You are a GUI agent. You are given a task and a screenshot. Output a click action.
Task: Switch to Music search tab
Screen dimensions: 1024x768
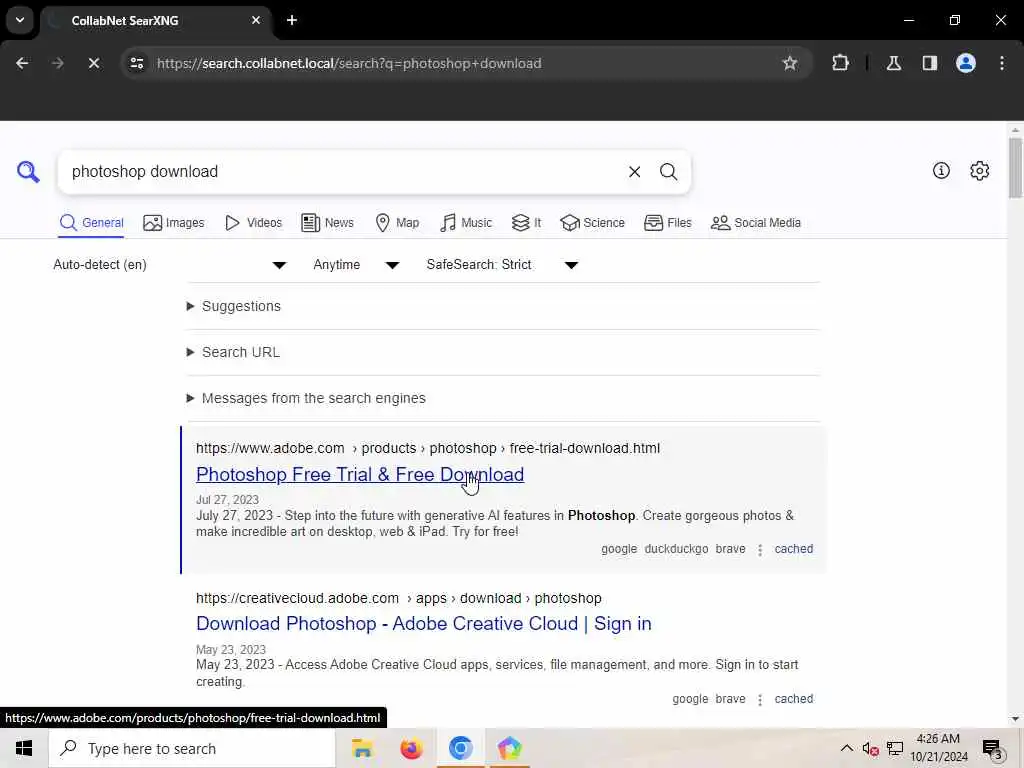(466, 223)
